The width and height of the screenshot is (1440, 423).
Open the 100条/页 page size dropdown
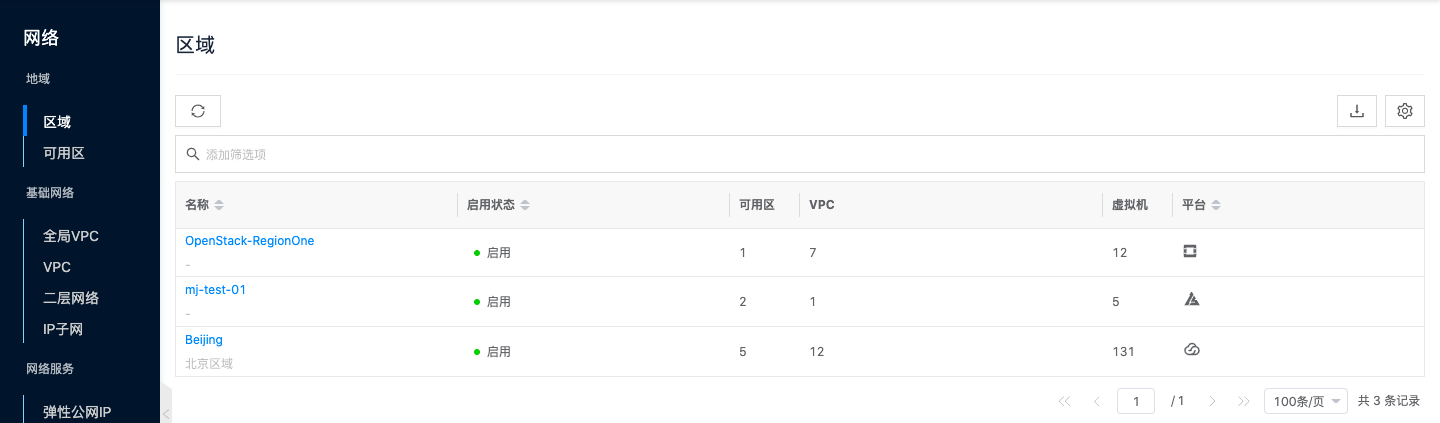1306,401
